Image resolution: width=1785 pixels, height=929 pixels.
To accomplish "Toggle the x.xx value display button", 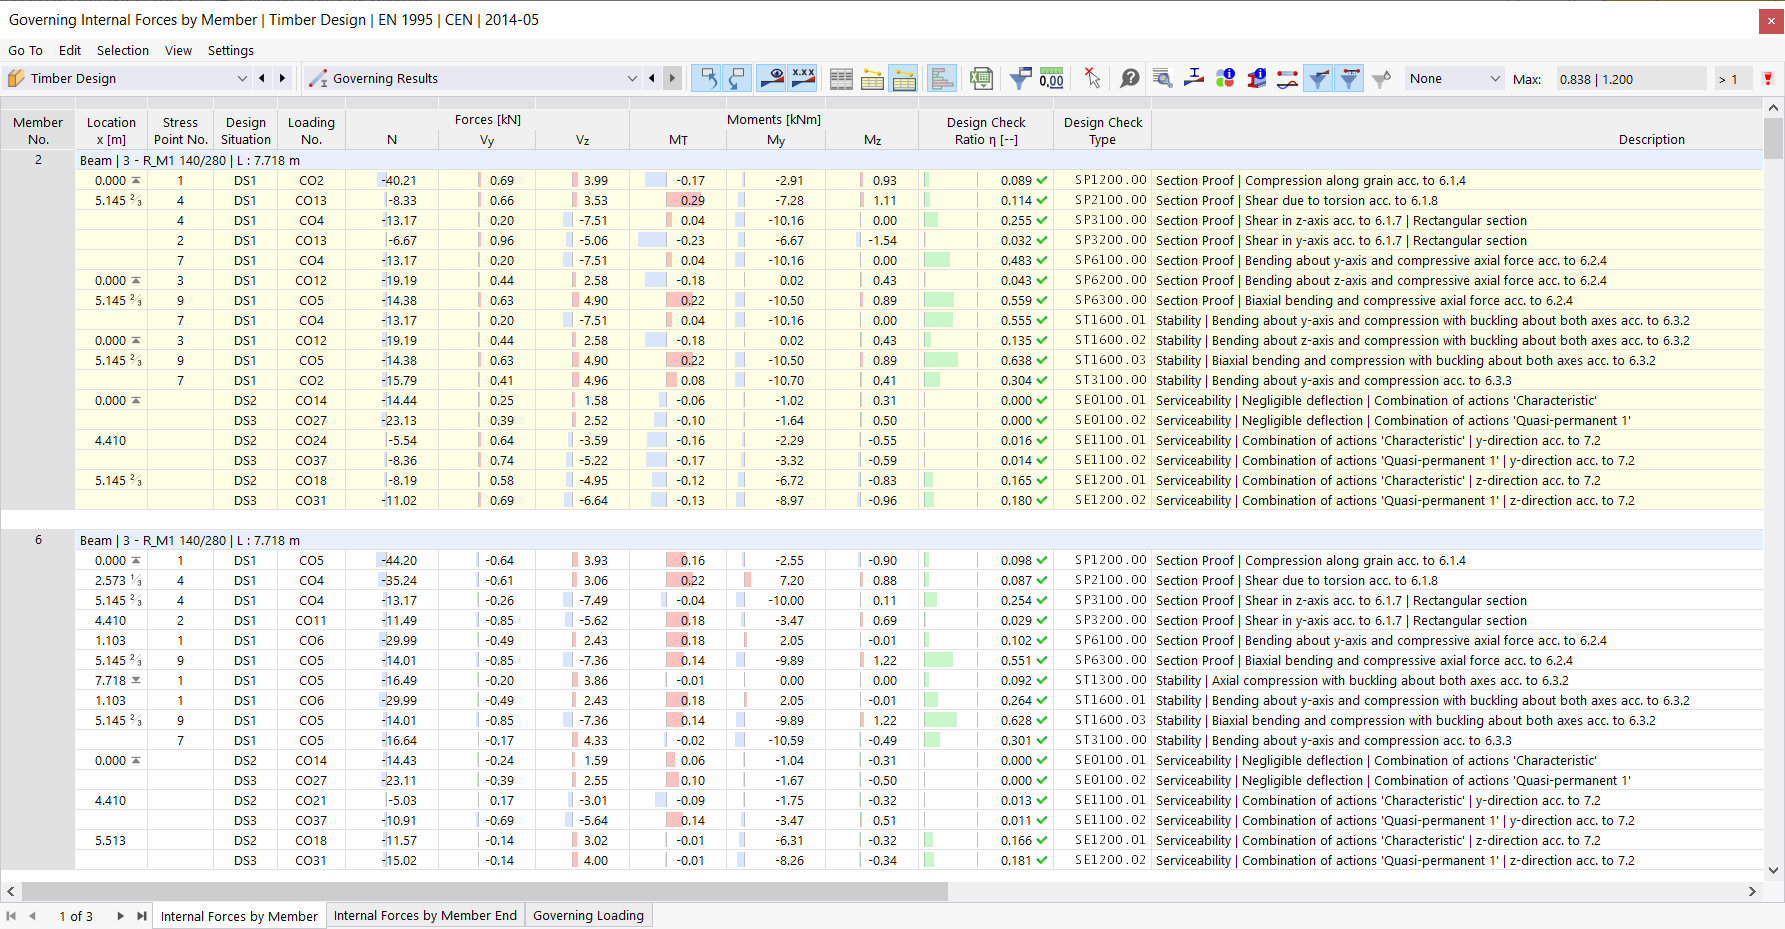I will (x=803, y=78).
